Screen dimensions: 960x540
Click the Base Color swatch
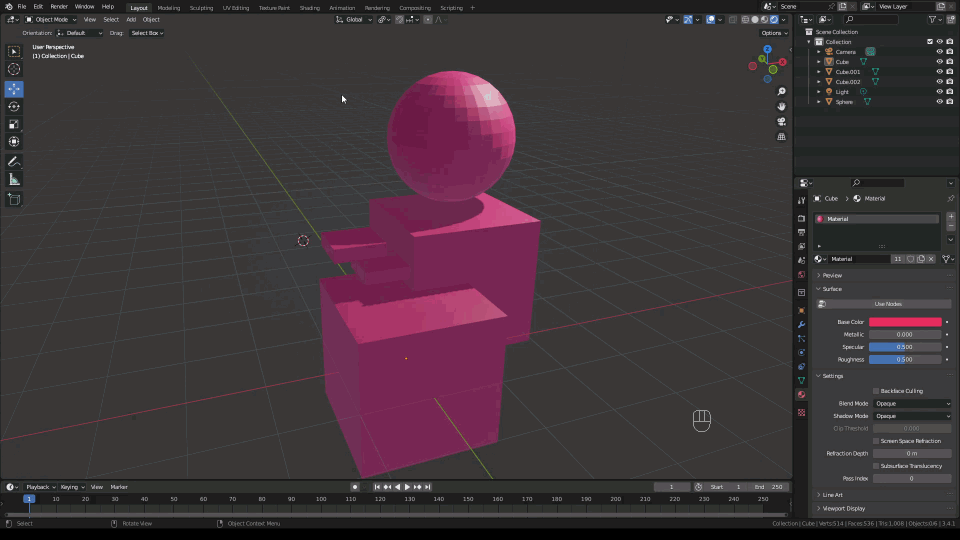coord(905,322)
